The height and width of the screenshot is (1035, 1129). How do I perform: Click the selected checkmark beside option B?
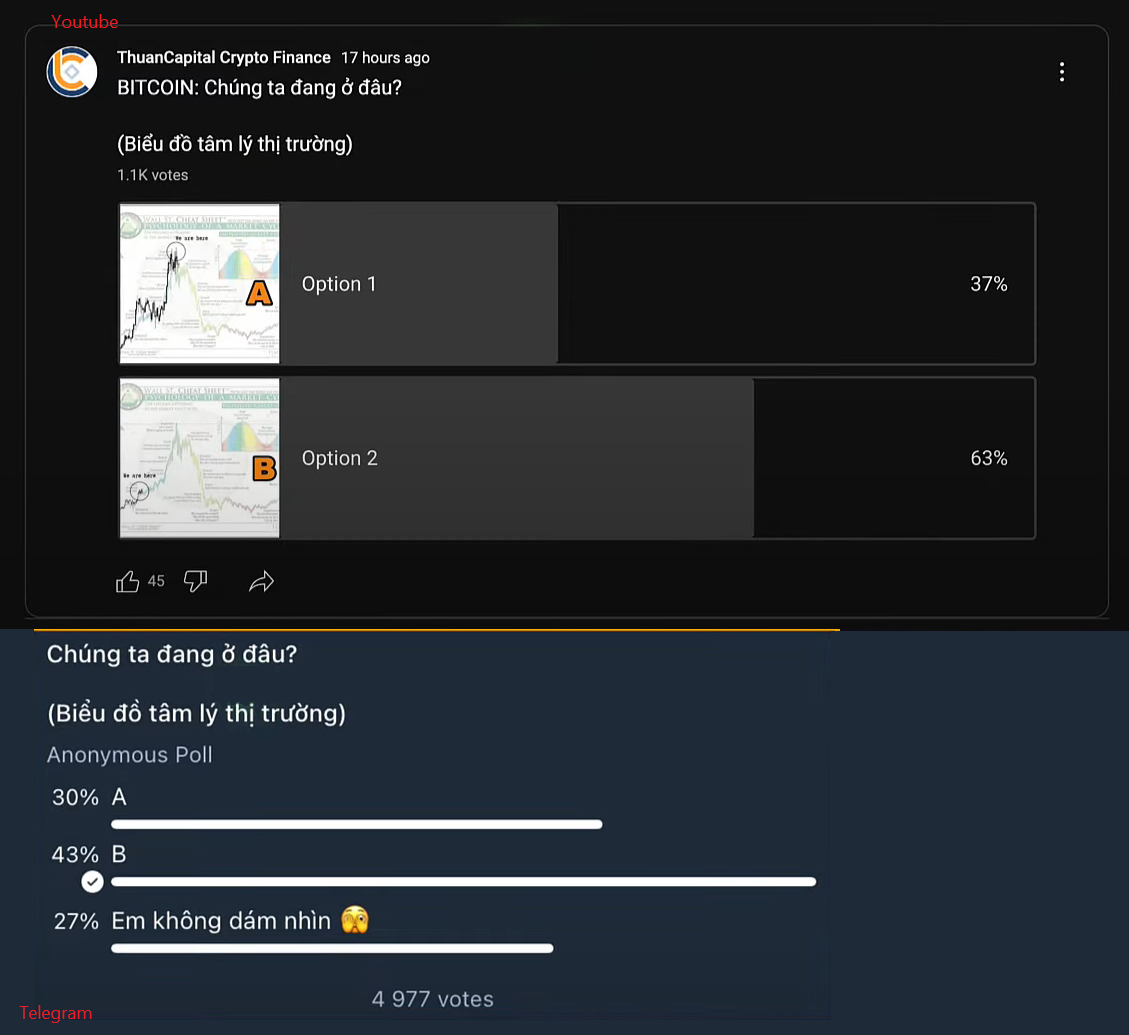[92, 881]
